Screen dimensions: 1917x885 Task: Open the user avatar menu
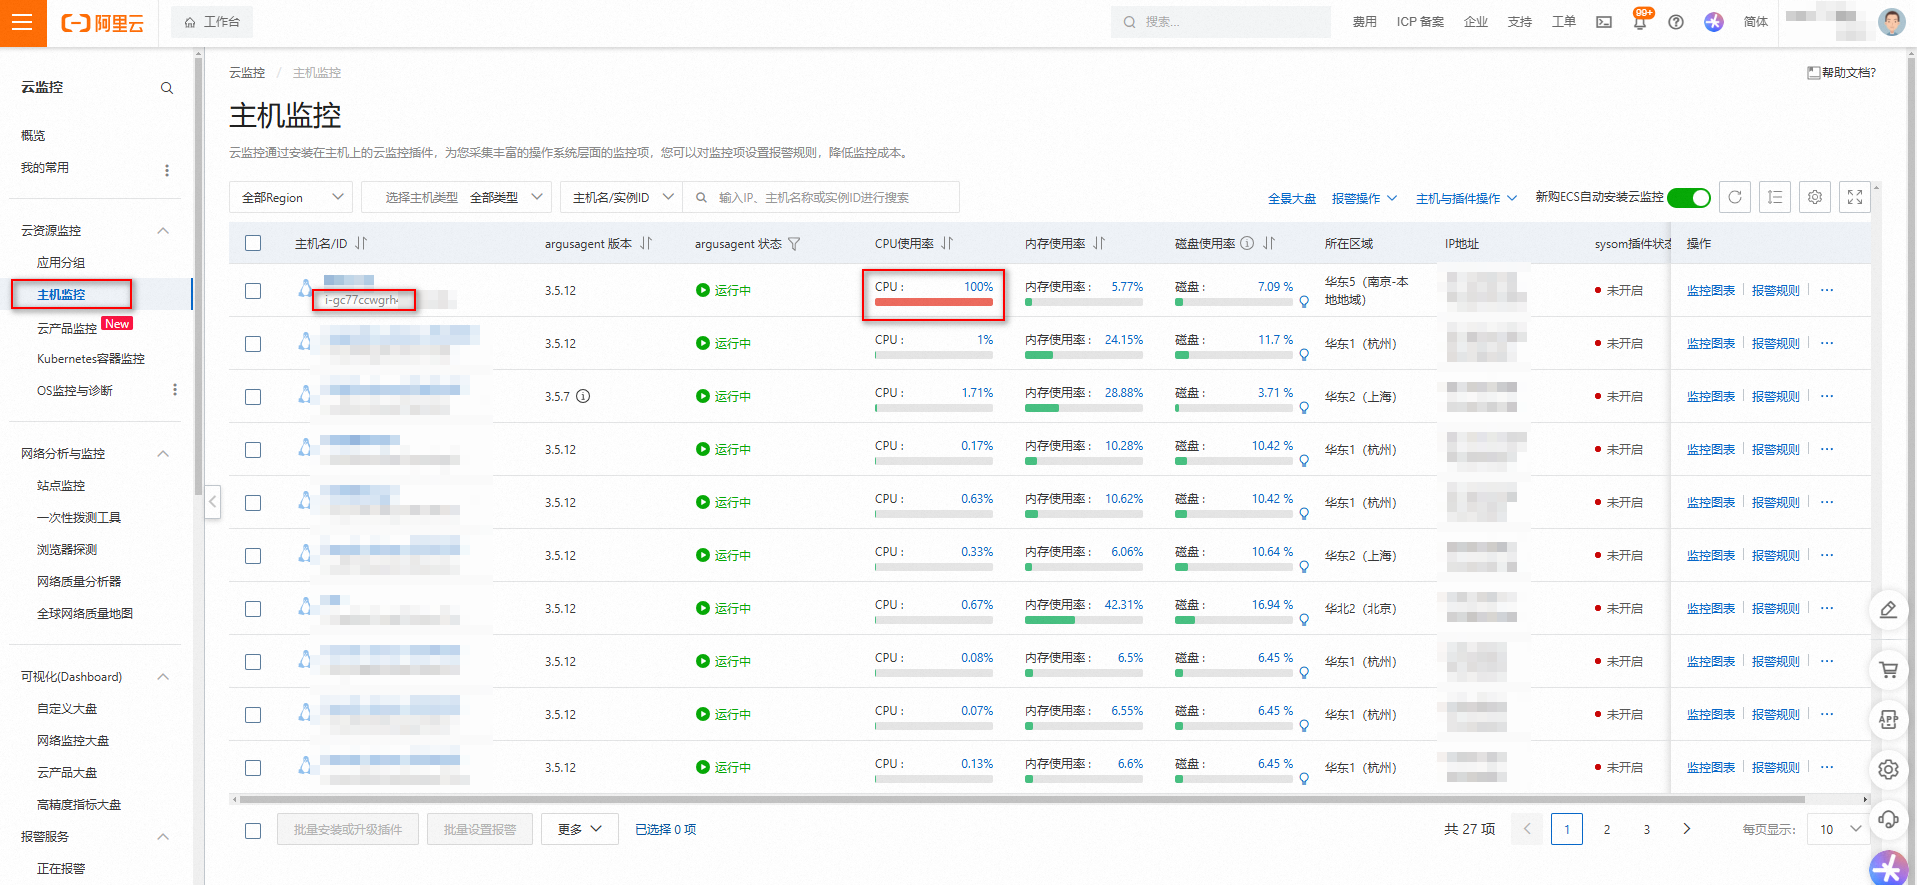click(1891, 22)
